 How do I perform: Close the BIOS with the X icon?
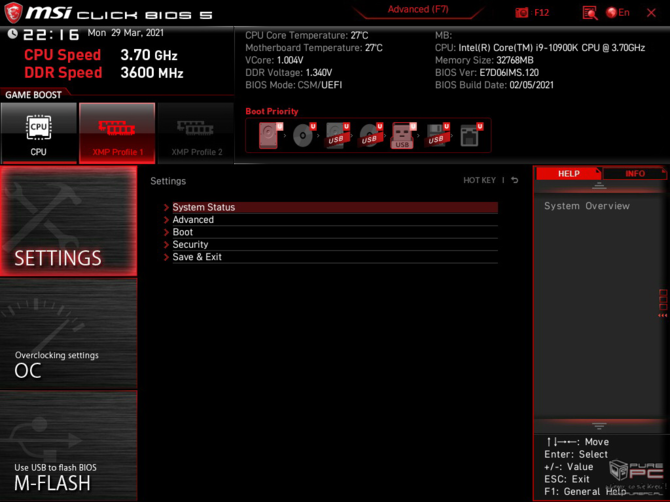[x=651, y=13]
